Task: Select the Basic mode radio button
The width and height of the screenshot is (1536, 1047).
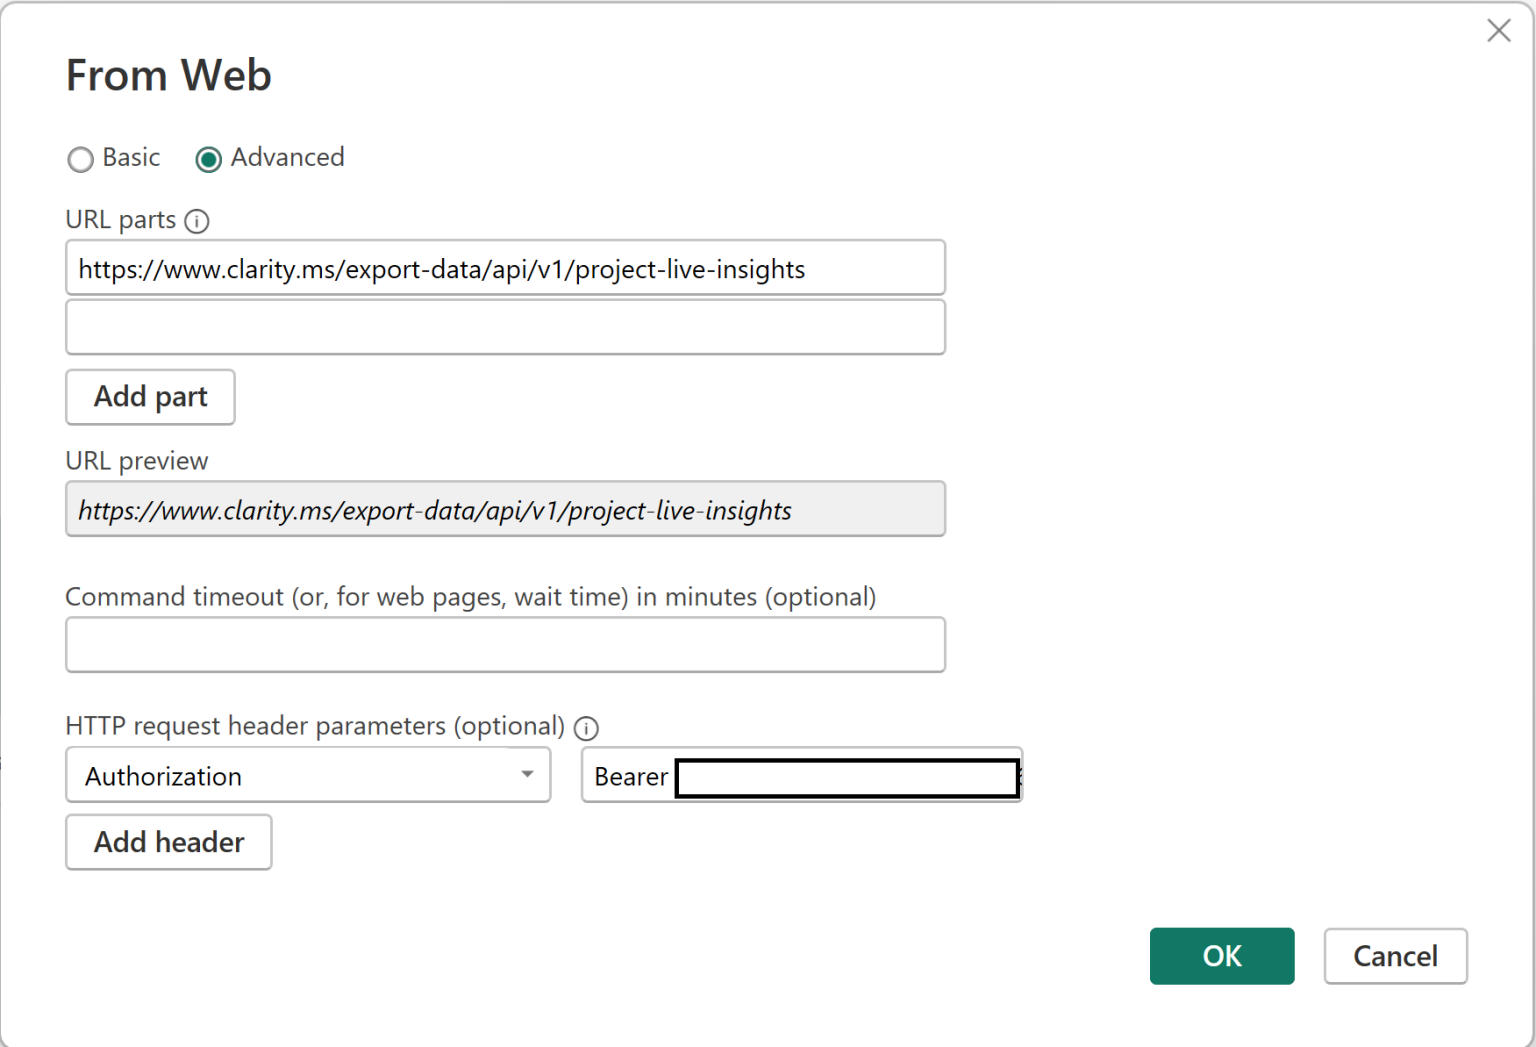Action: 81,159
